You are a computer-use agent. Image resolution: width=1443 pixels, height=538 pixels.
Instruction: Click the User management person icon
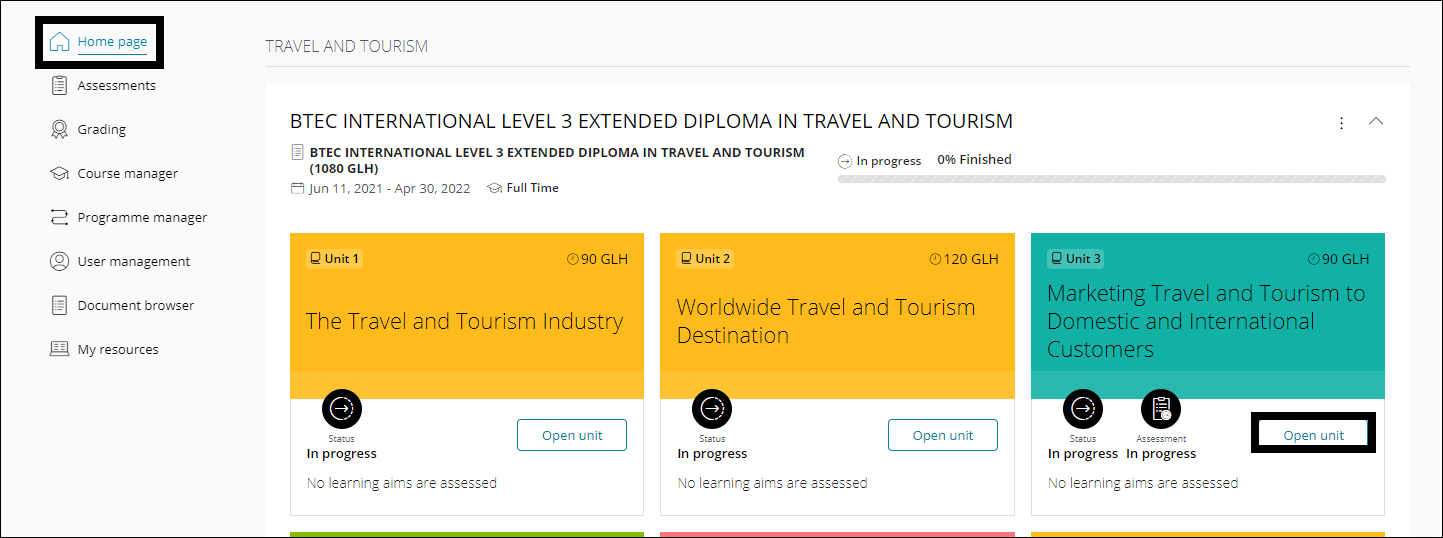tap(60, 261)
